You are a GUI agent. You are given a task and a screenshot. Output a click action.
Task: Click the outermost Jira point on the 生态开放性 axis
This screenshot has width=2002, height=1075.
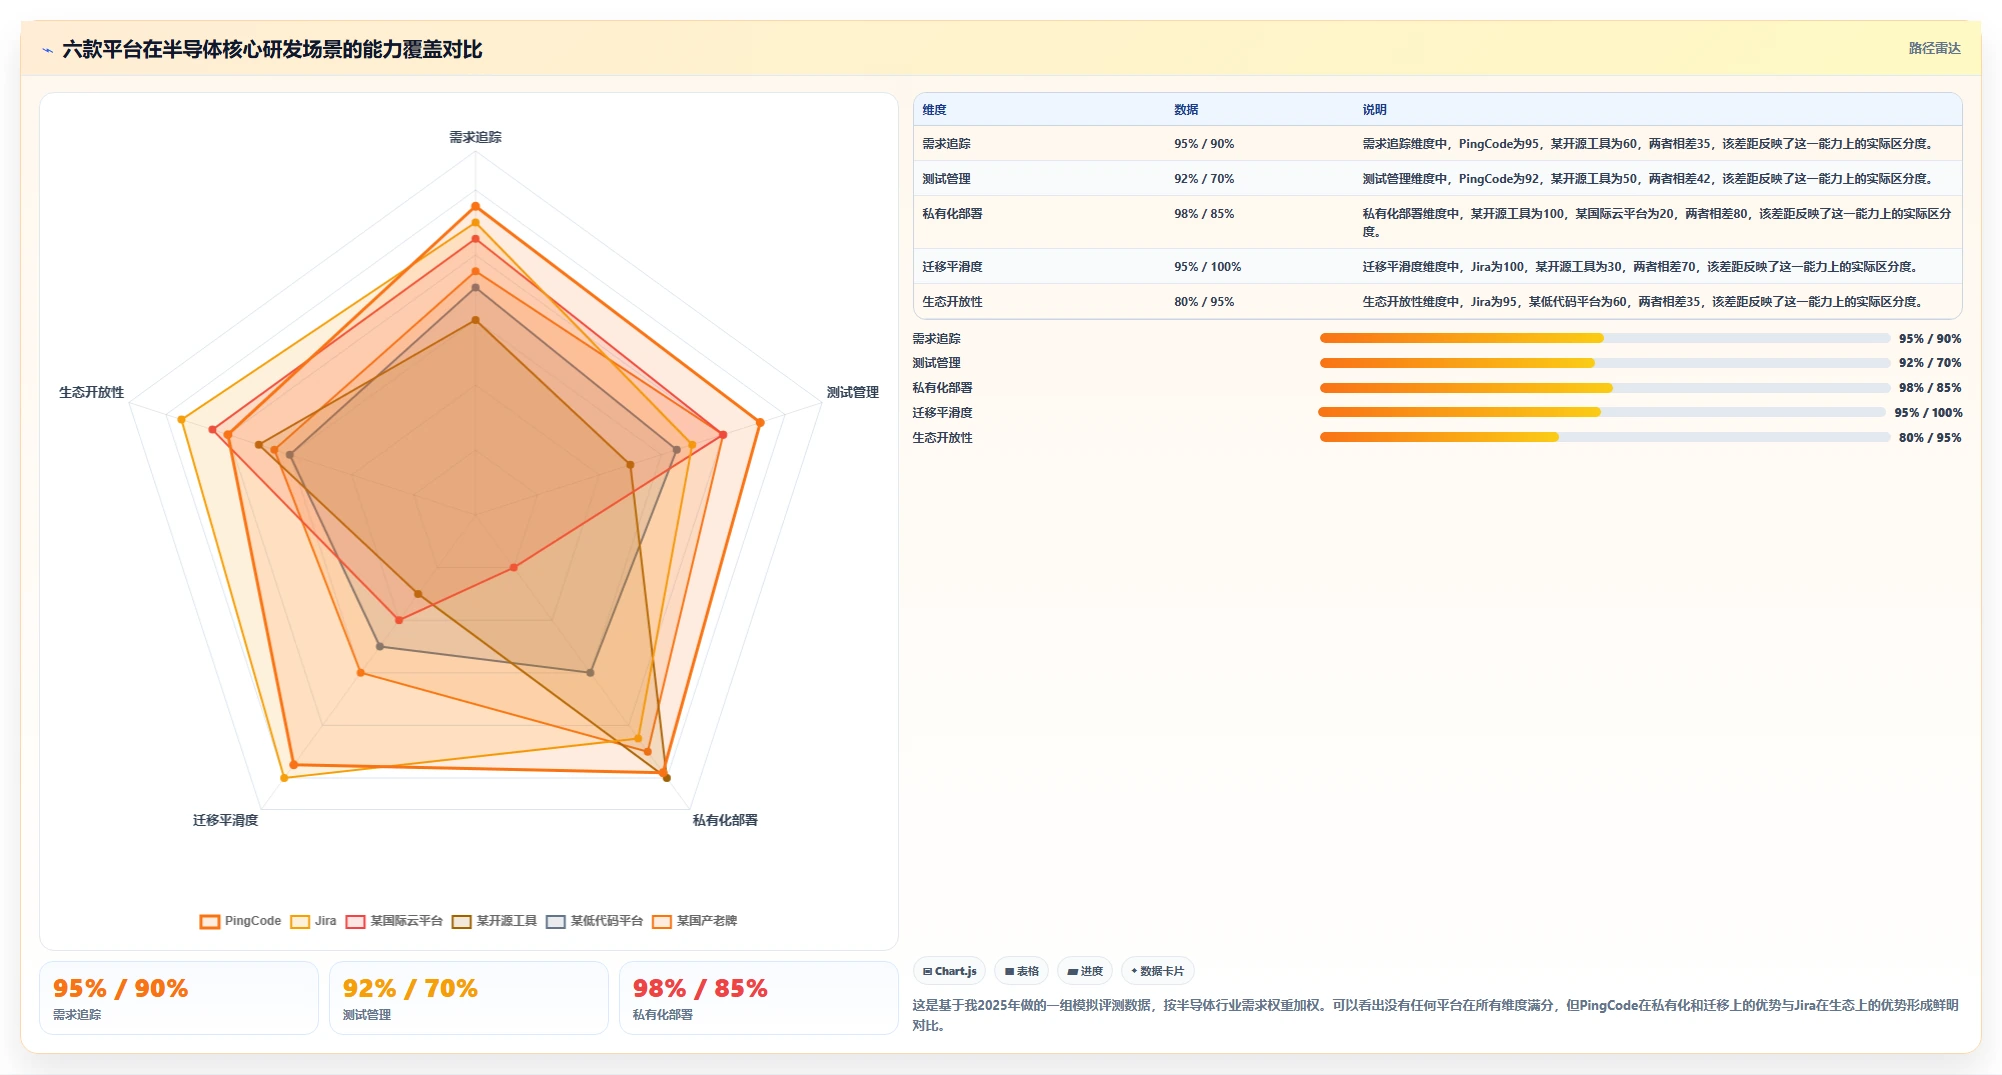(x=181, y=419)
